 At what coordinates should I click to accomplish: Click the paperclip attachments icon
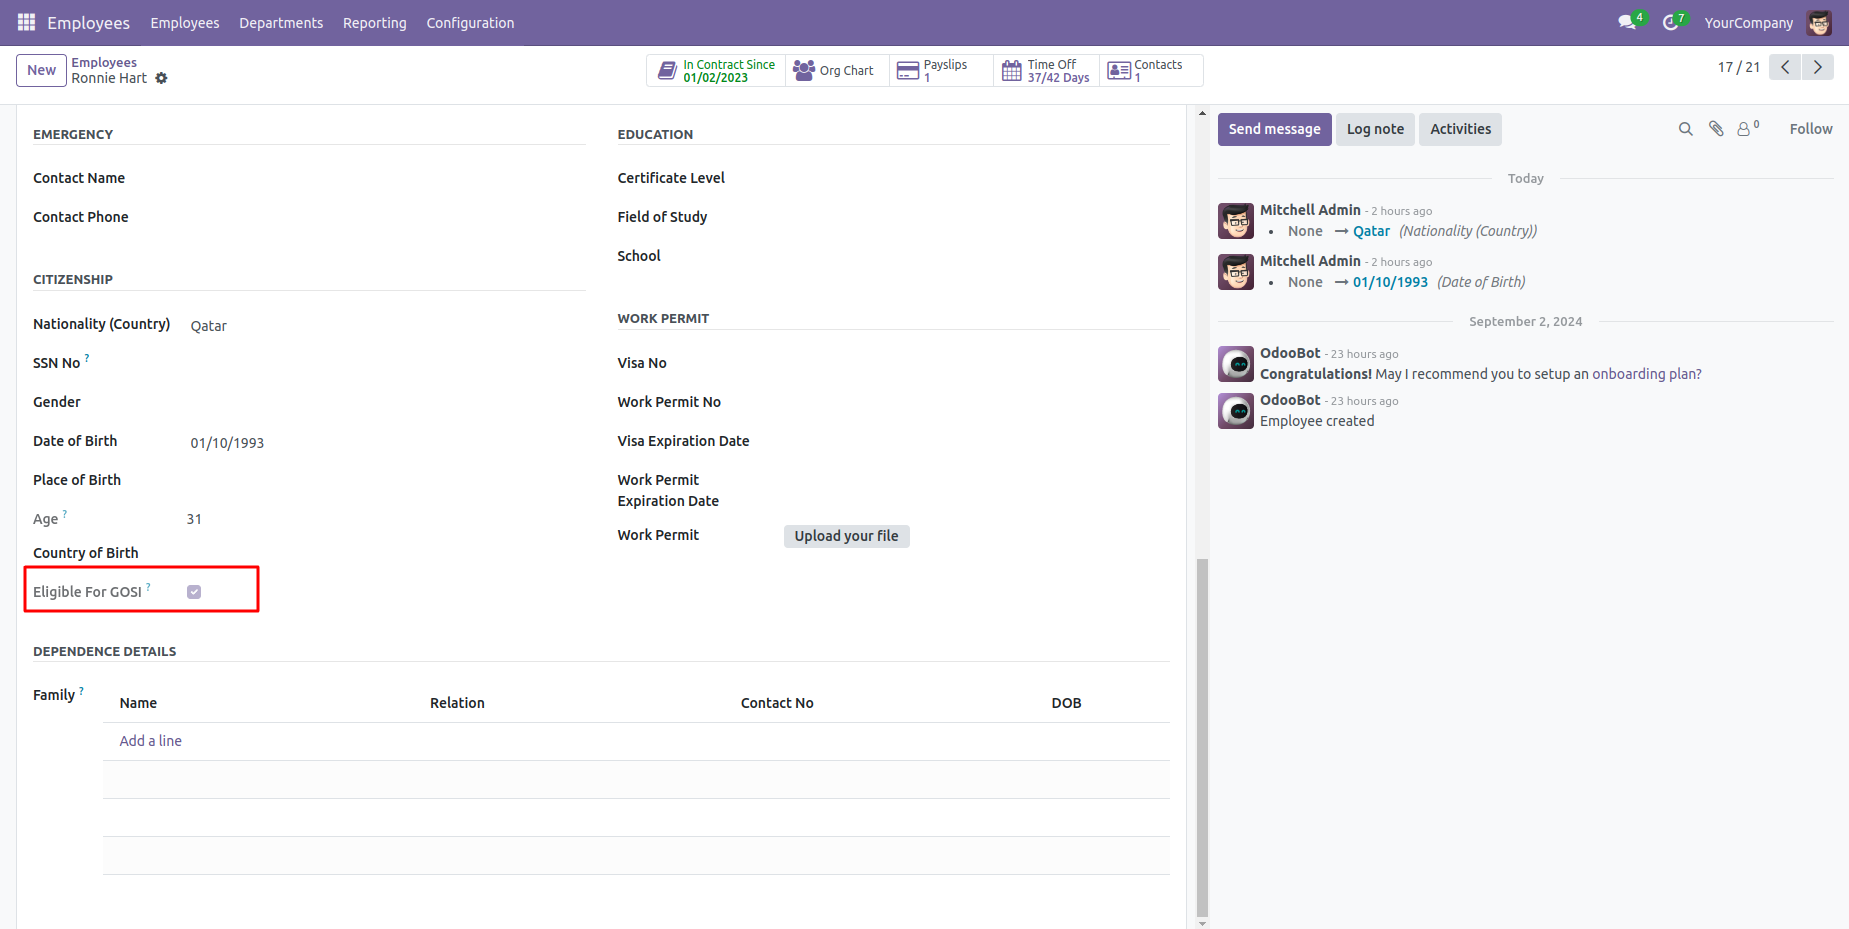pos(1716,129)
